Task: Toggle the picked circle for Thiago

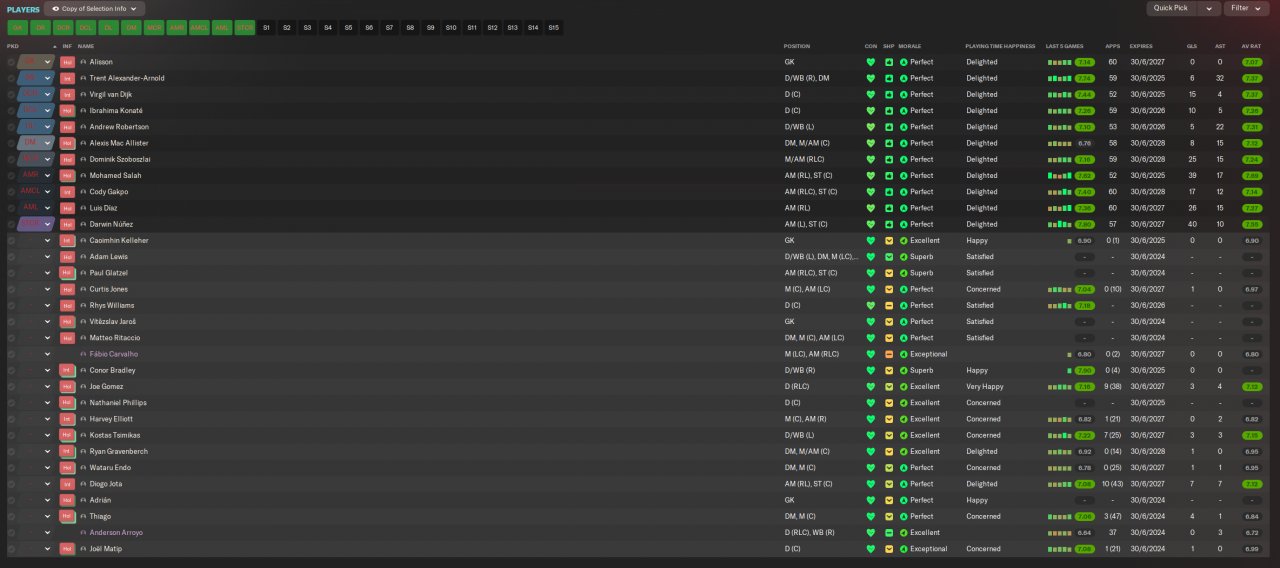Action: tap(11, 516)
